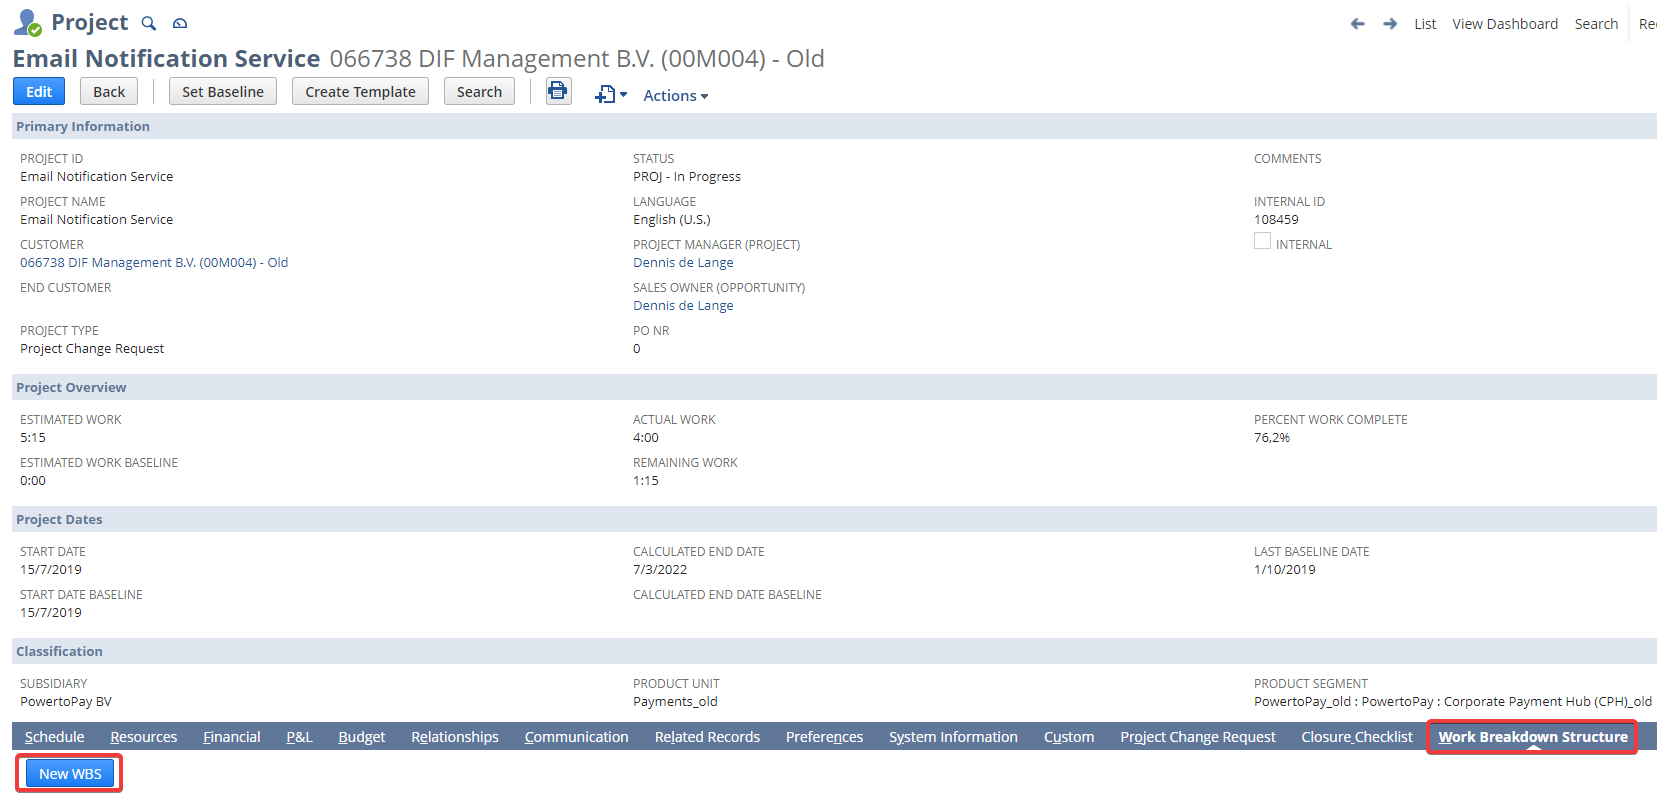
Task: Switch to the Budget tab
Action: pyautogui.click(x=362, y=737)
